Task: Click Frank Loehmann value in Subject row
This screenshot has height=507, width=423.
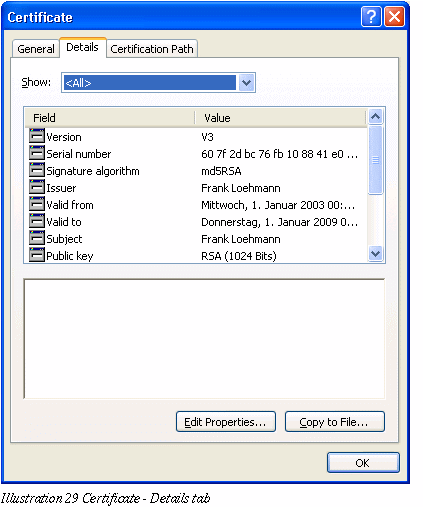Action: 241,239
